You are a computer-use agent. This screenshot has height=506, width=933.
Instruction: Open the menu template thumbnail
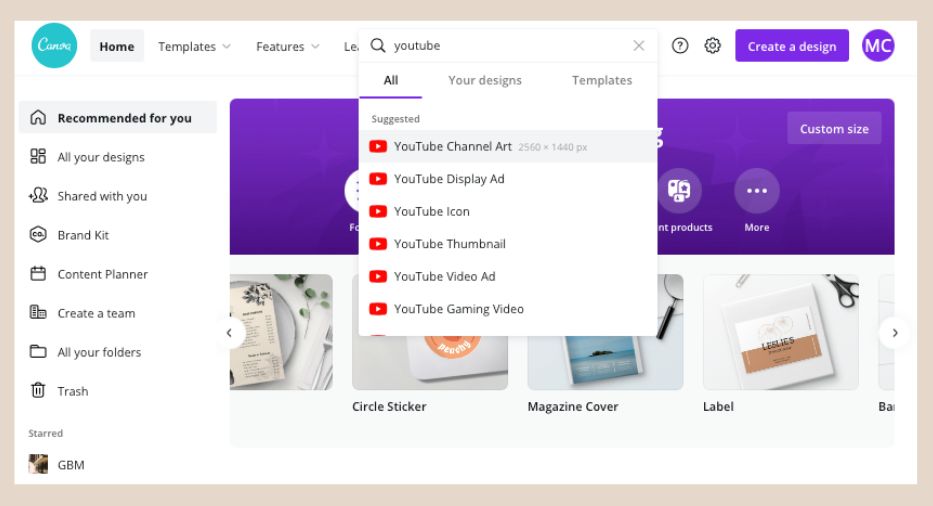click(281, 332)
